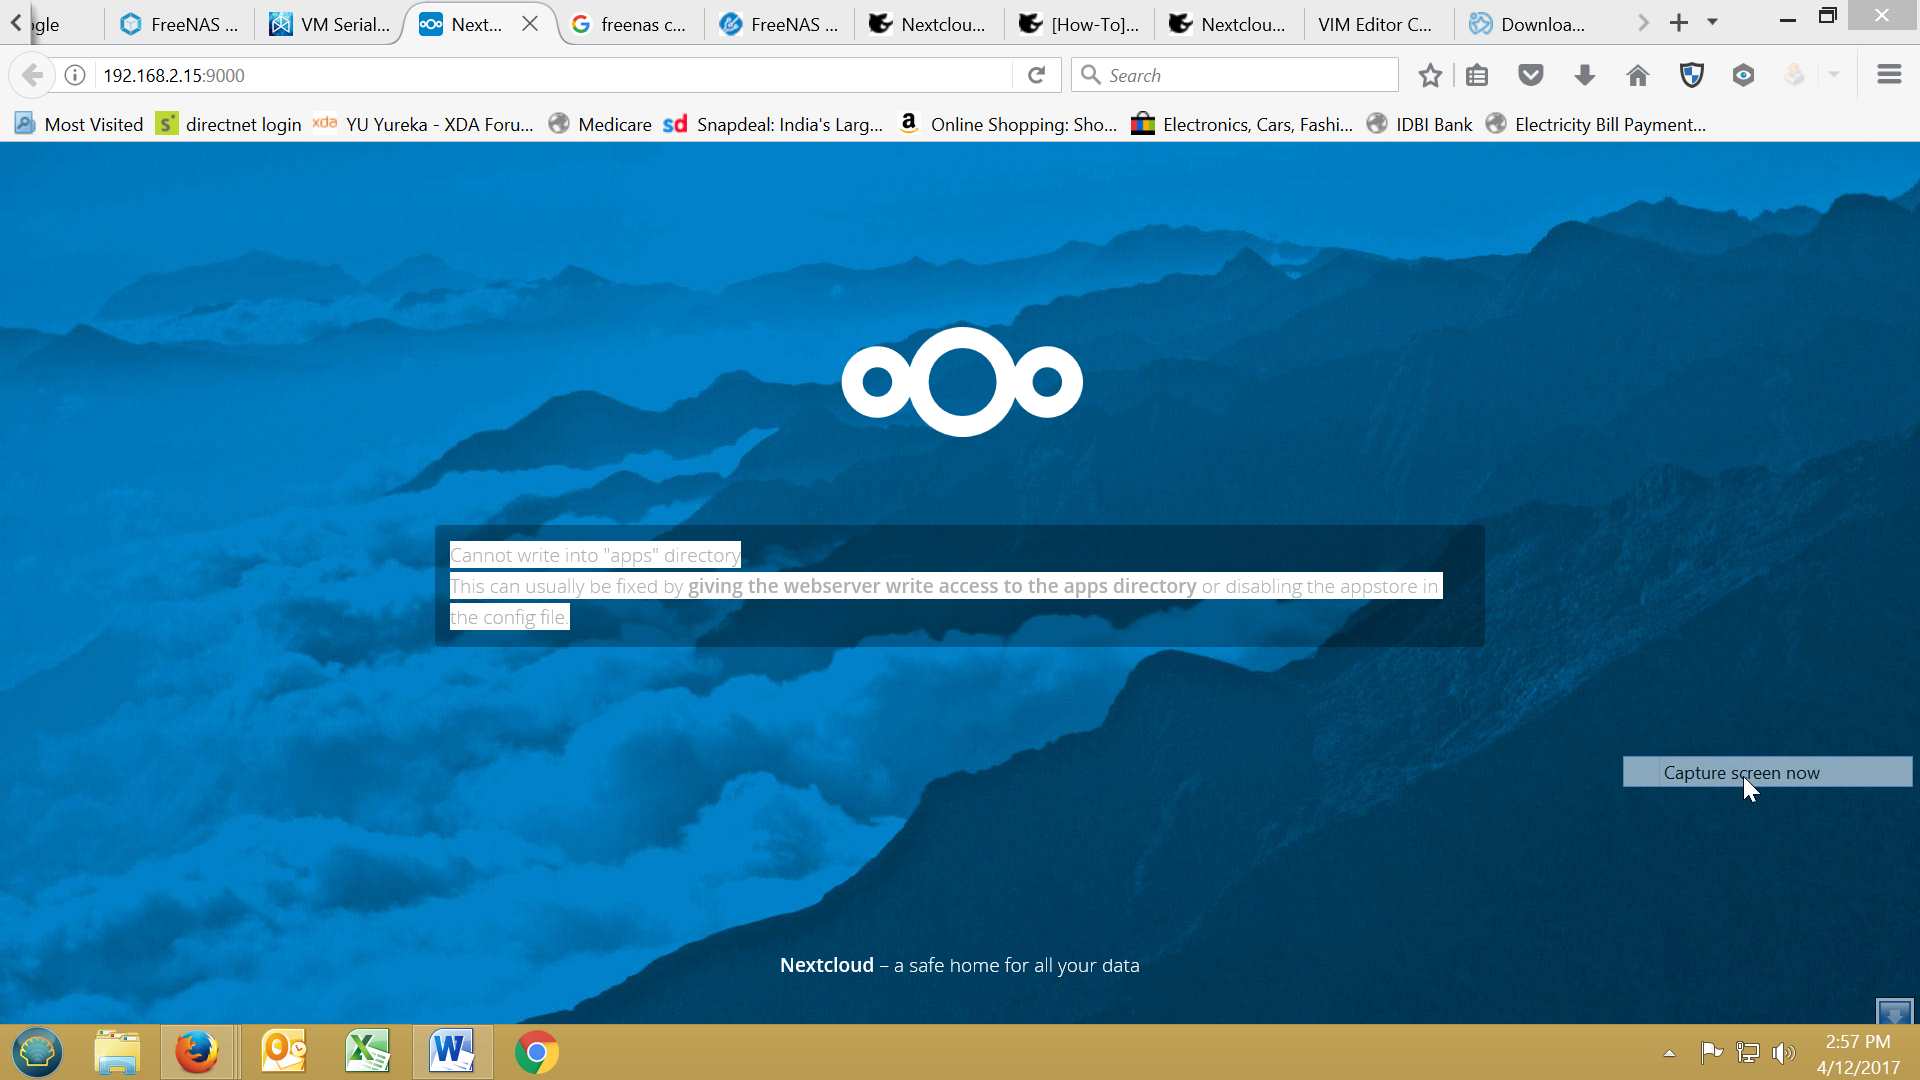Click the shield extension icon
Screen dimensions: 1920x1080
[1691, 75]
